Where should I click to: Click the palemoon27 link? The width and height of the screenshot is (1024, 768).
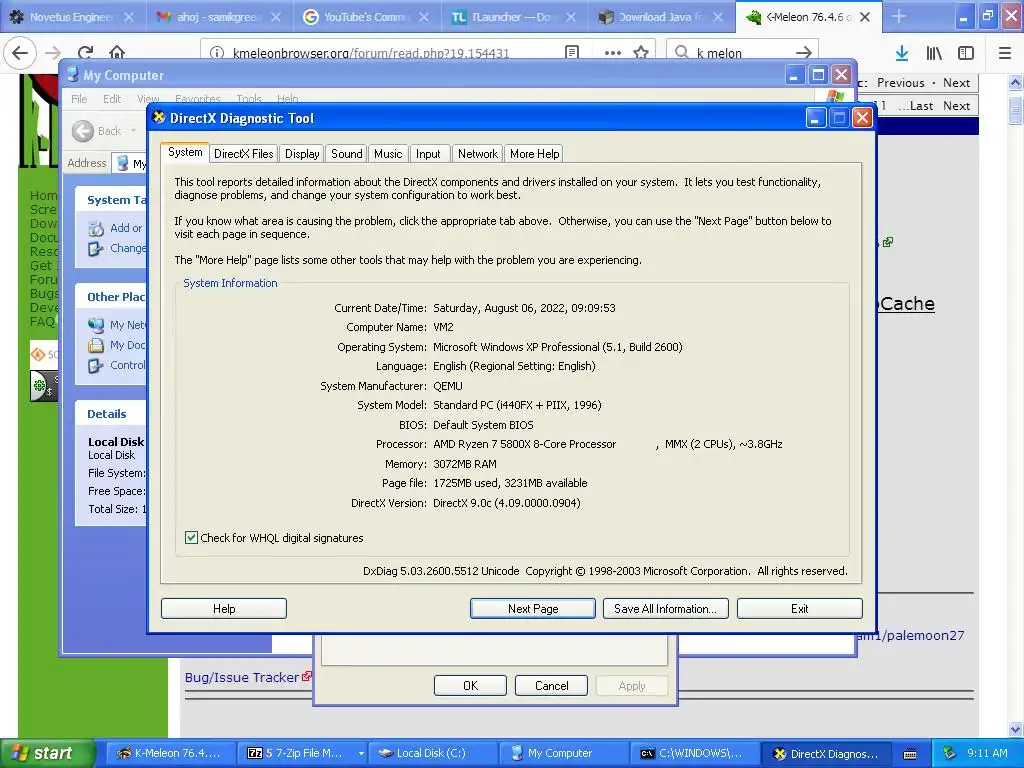click(911, 635)
